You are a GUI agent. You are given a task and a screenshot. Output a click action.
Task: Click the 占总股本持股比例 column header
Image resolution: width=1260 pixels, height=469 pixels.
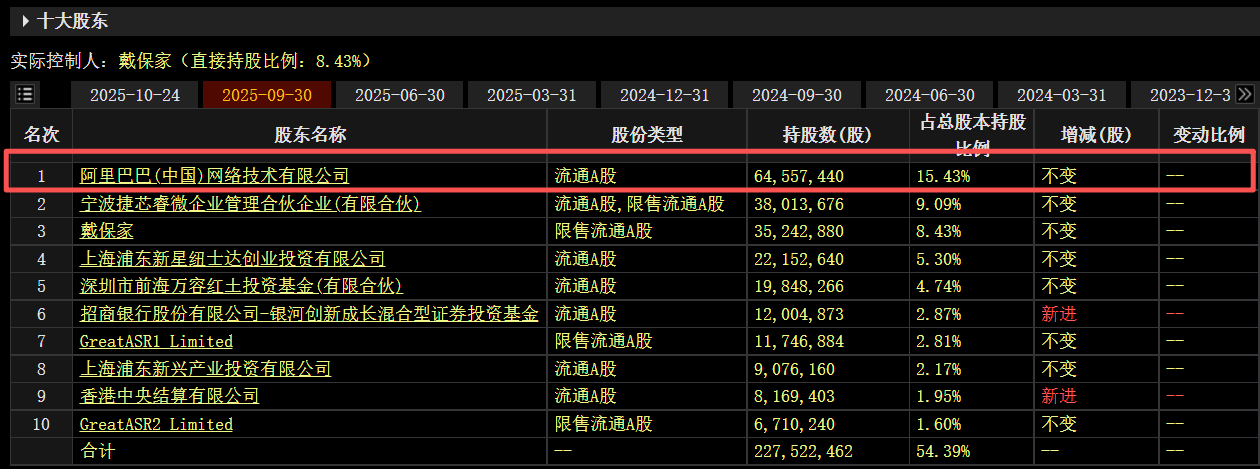(971, 135)
